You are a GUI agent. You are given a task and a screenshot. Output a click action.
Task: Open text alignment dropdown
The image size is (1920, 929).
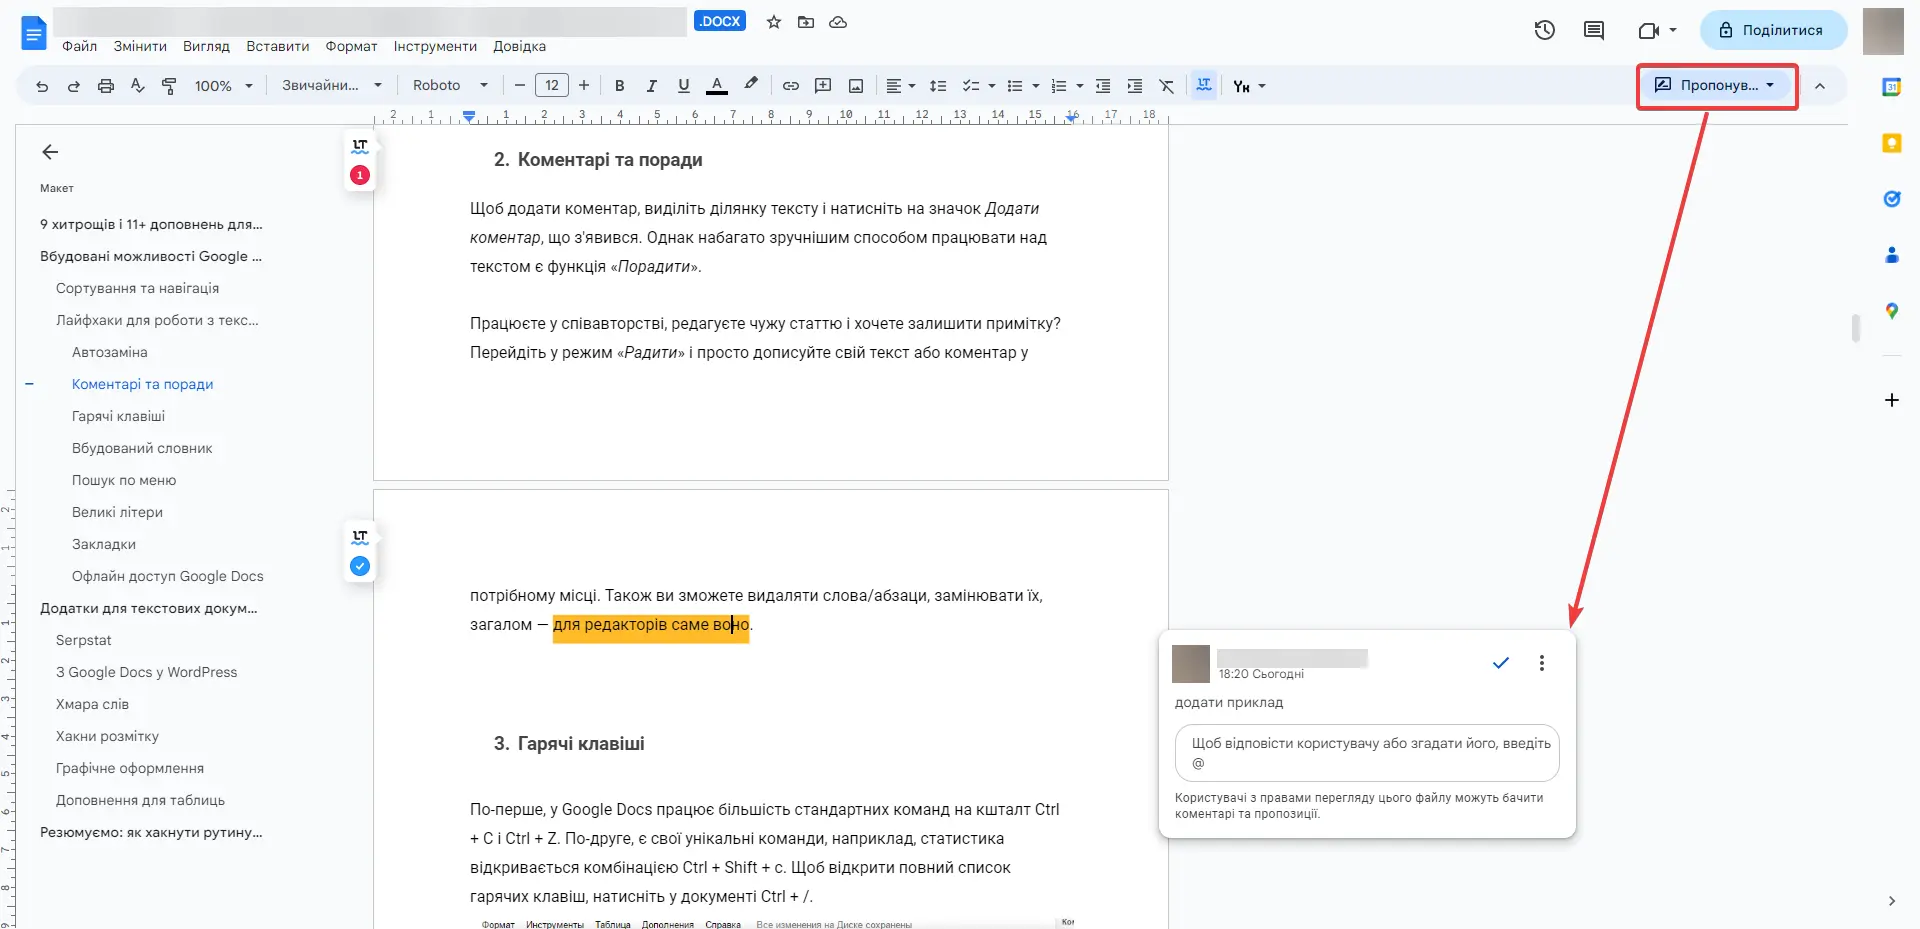tap(900, 86)
